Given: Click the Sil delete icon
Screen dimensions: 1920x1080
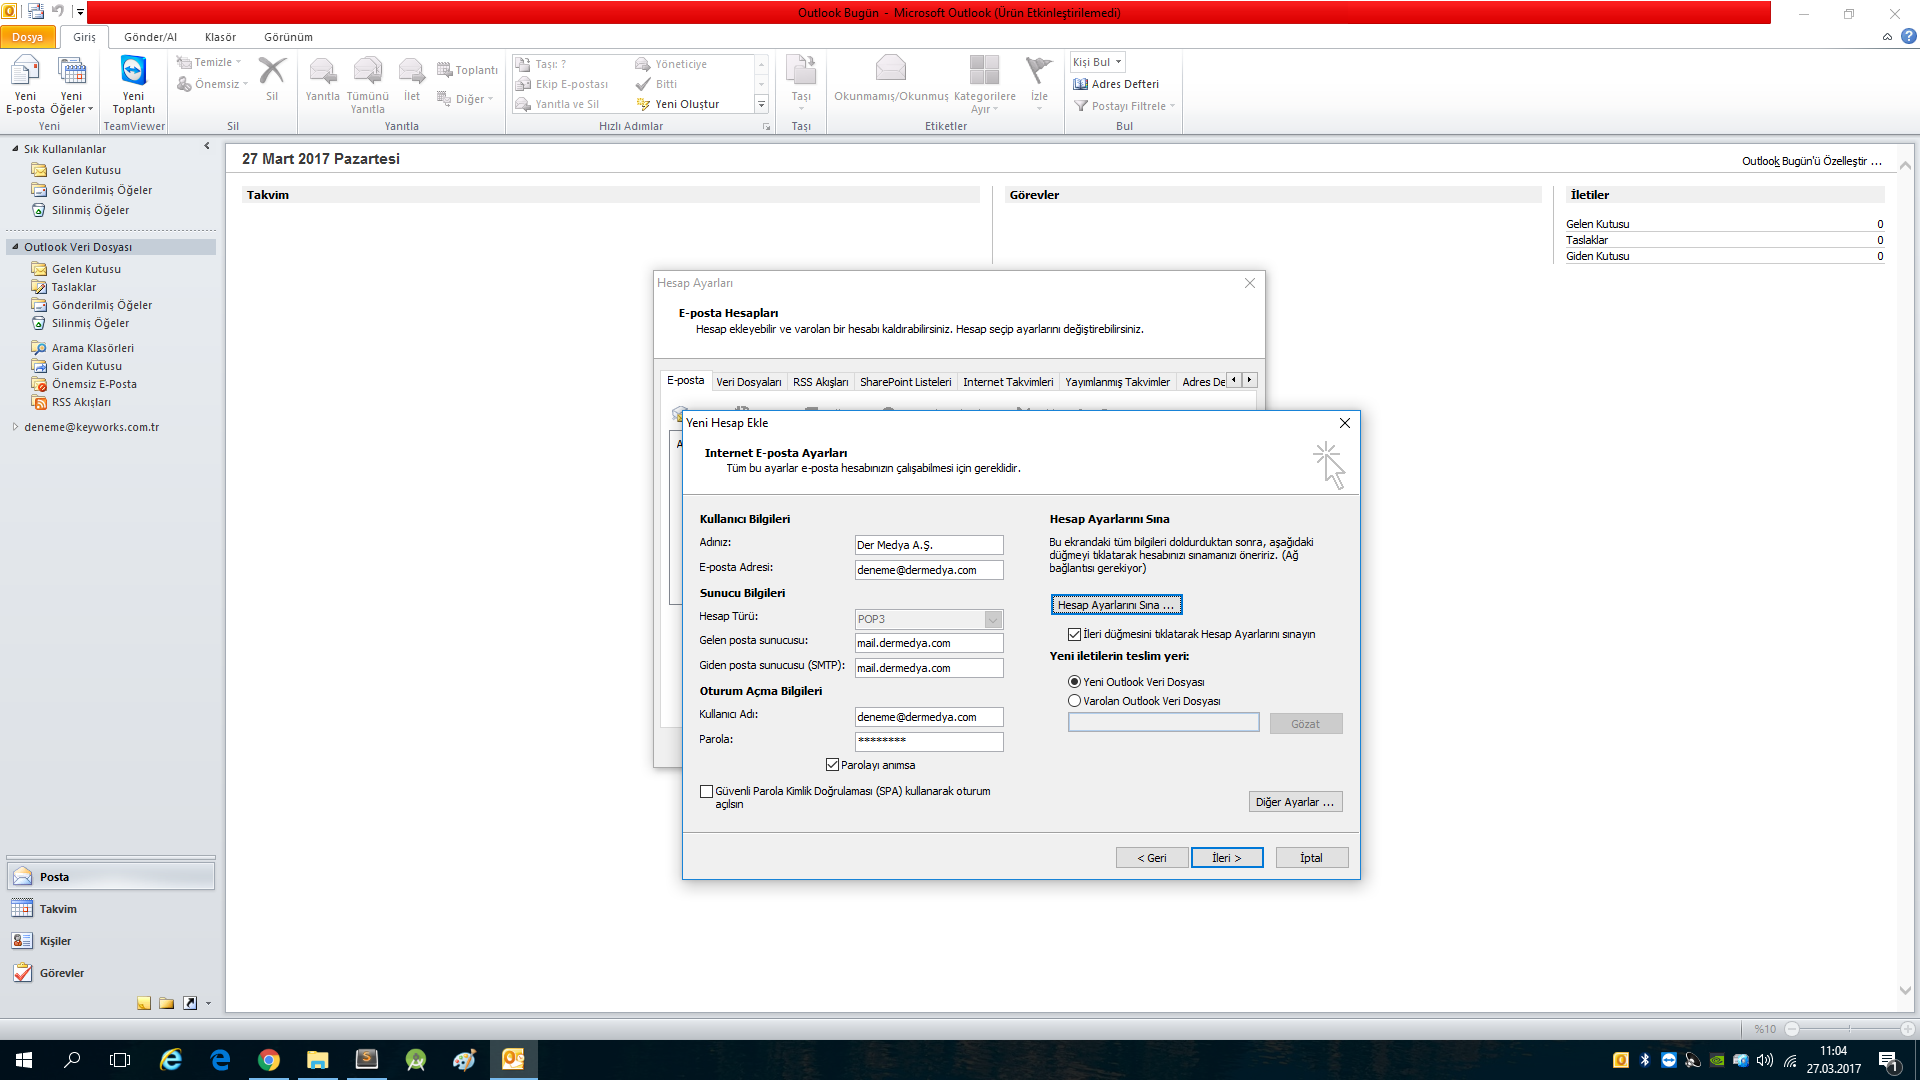Looking at the screenshot, I should (x=272, y=71).
